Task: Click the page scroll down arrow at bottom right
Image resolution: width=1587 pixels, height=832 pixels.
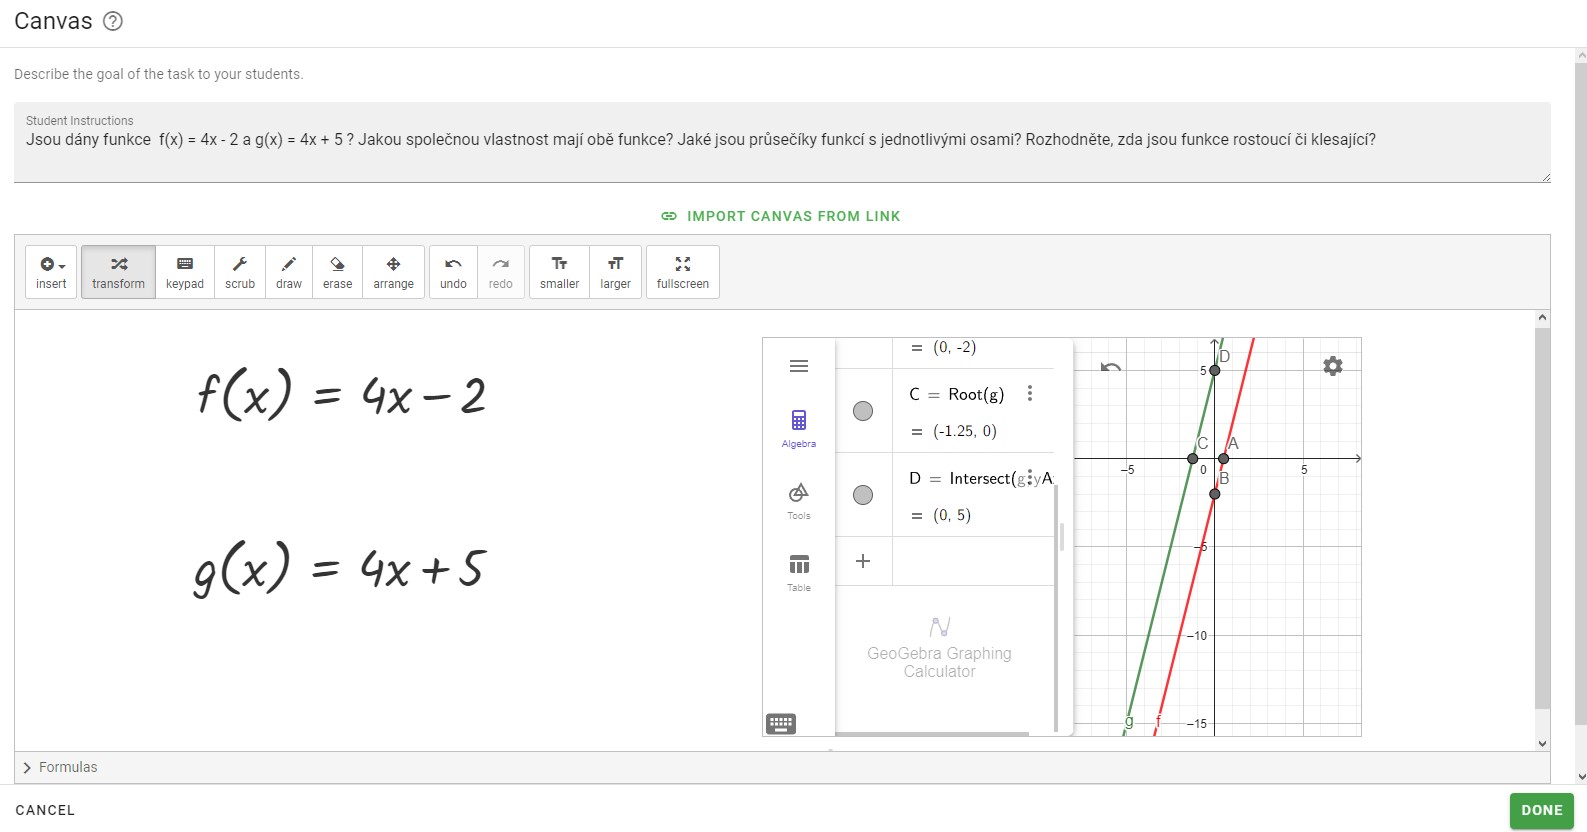Action: (1580, 776)
